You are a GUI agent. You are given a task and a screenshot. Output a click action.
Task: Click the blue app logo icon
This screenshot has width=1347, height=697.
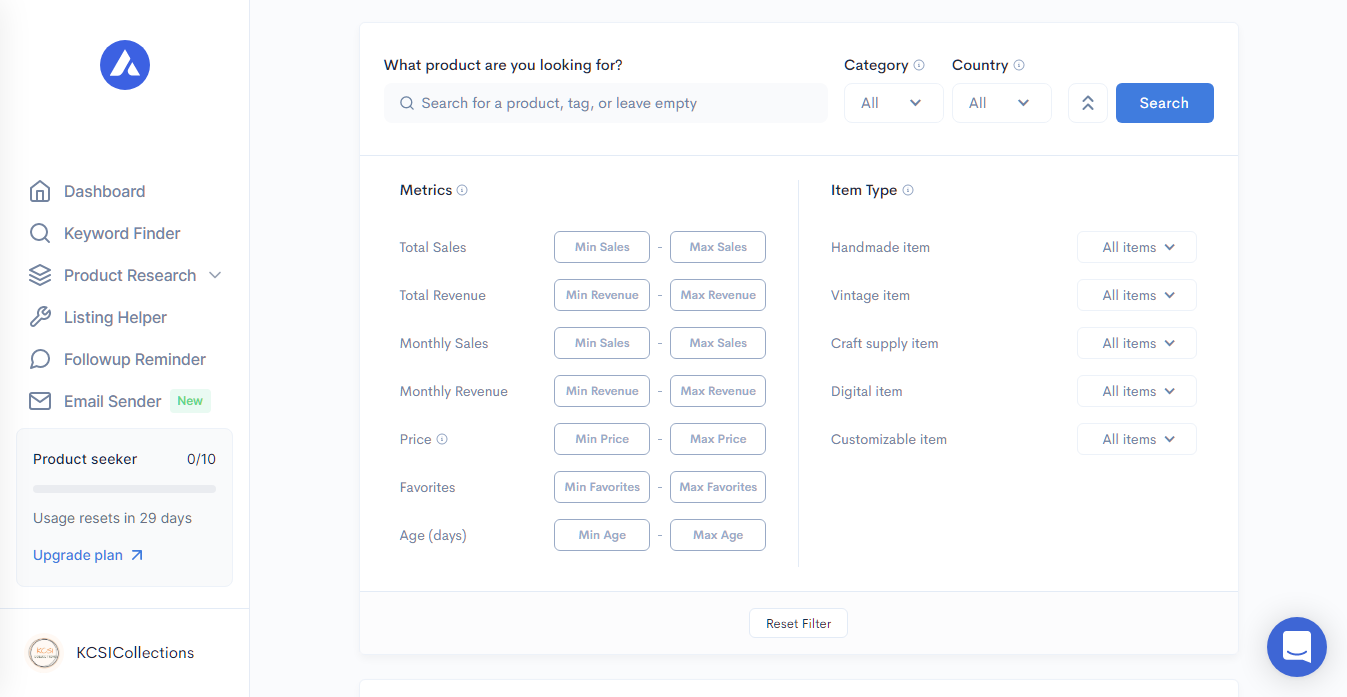coord(125,66)
